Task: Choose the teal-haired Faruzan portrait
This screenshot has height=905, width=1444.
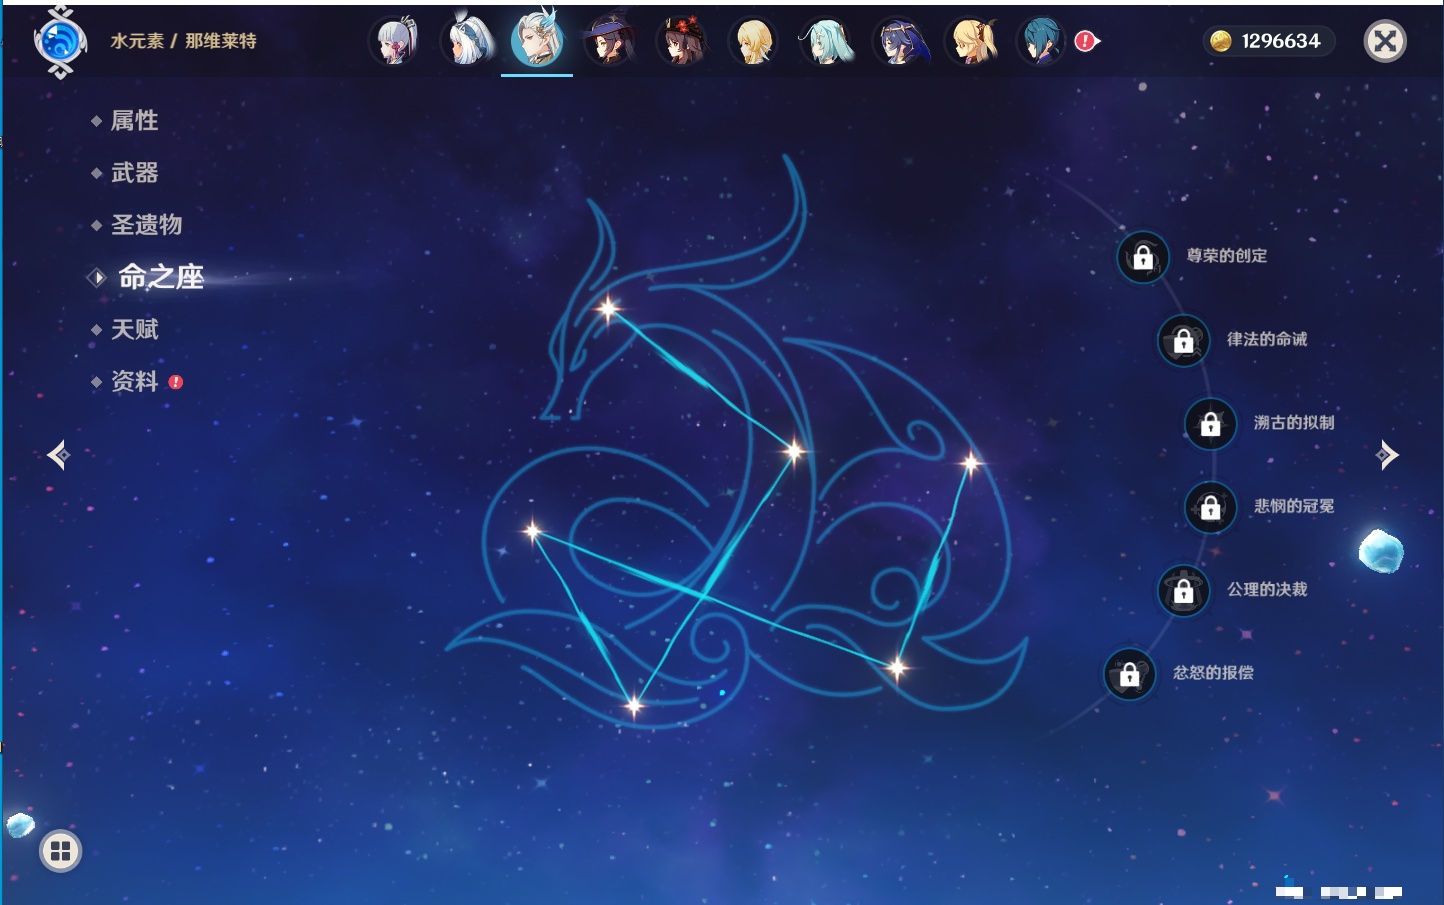Action: 826,42
